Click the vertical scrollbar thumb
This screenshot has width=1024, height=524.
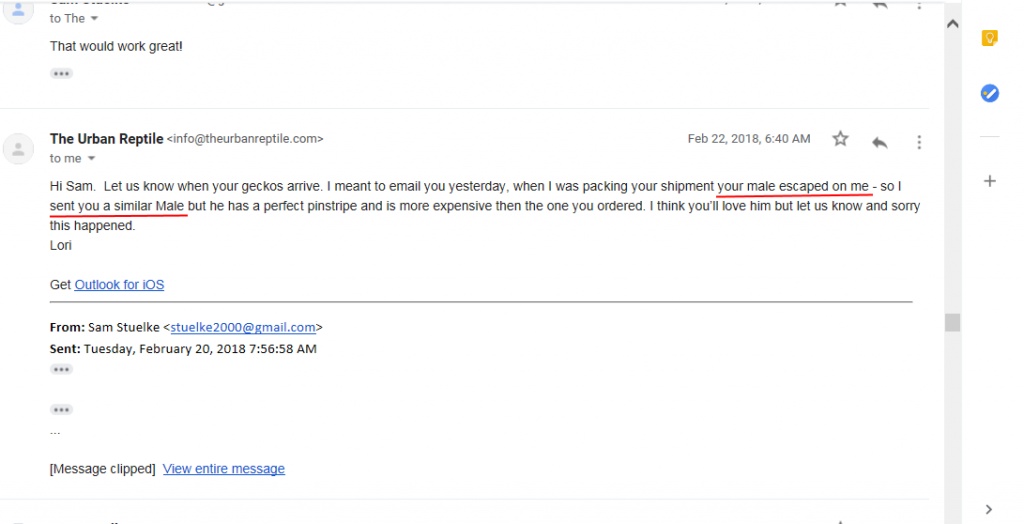click(953, 322)
